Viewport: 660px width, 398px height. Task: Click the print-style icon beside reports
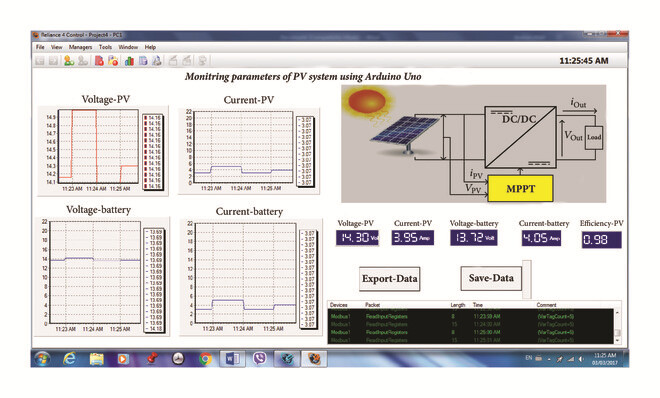[157, 61]
